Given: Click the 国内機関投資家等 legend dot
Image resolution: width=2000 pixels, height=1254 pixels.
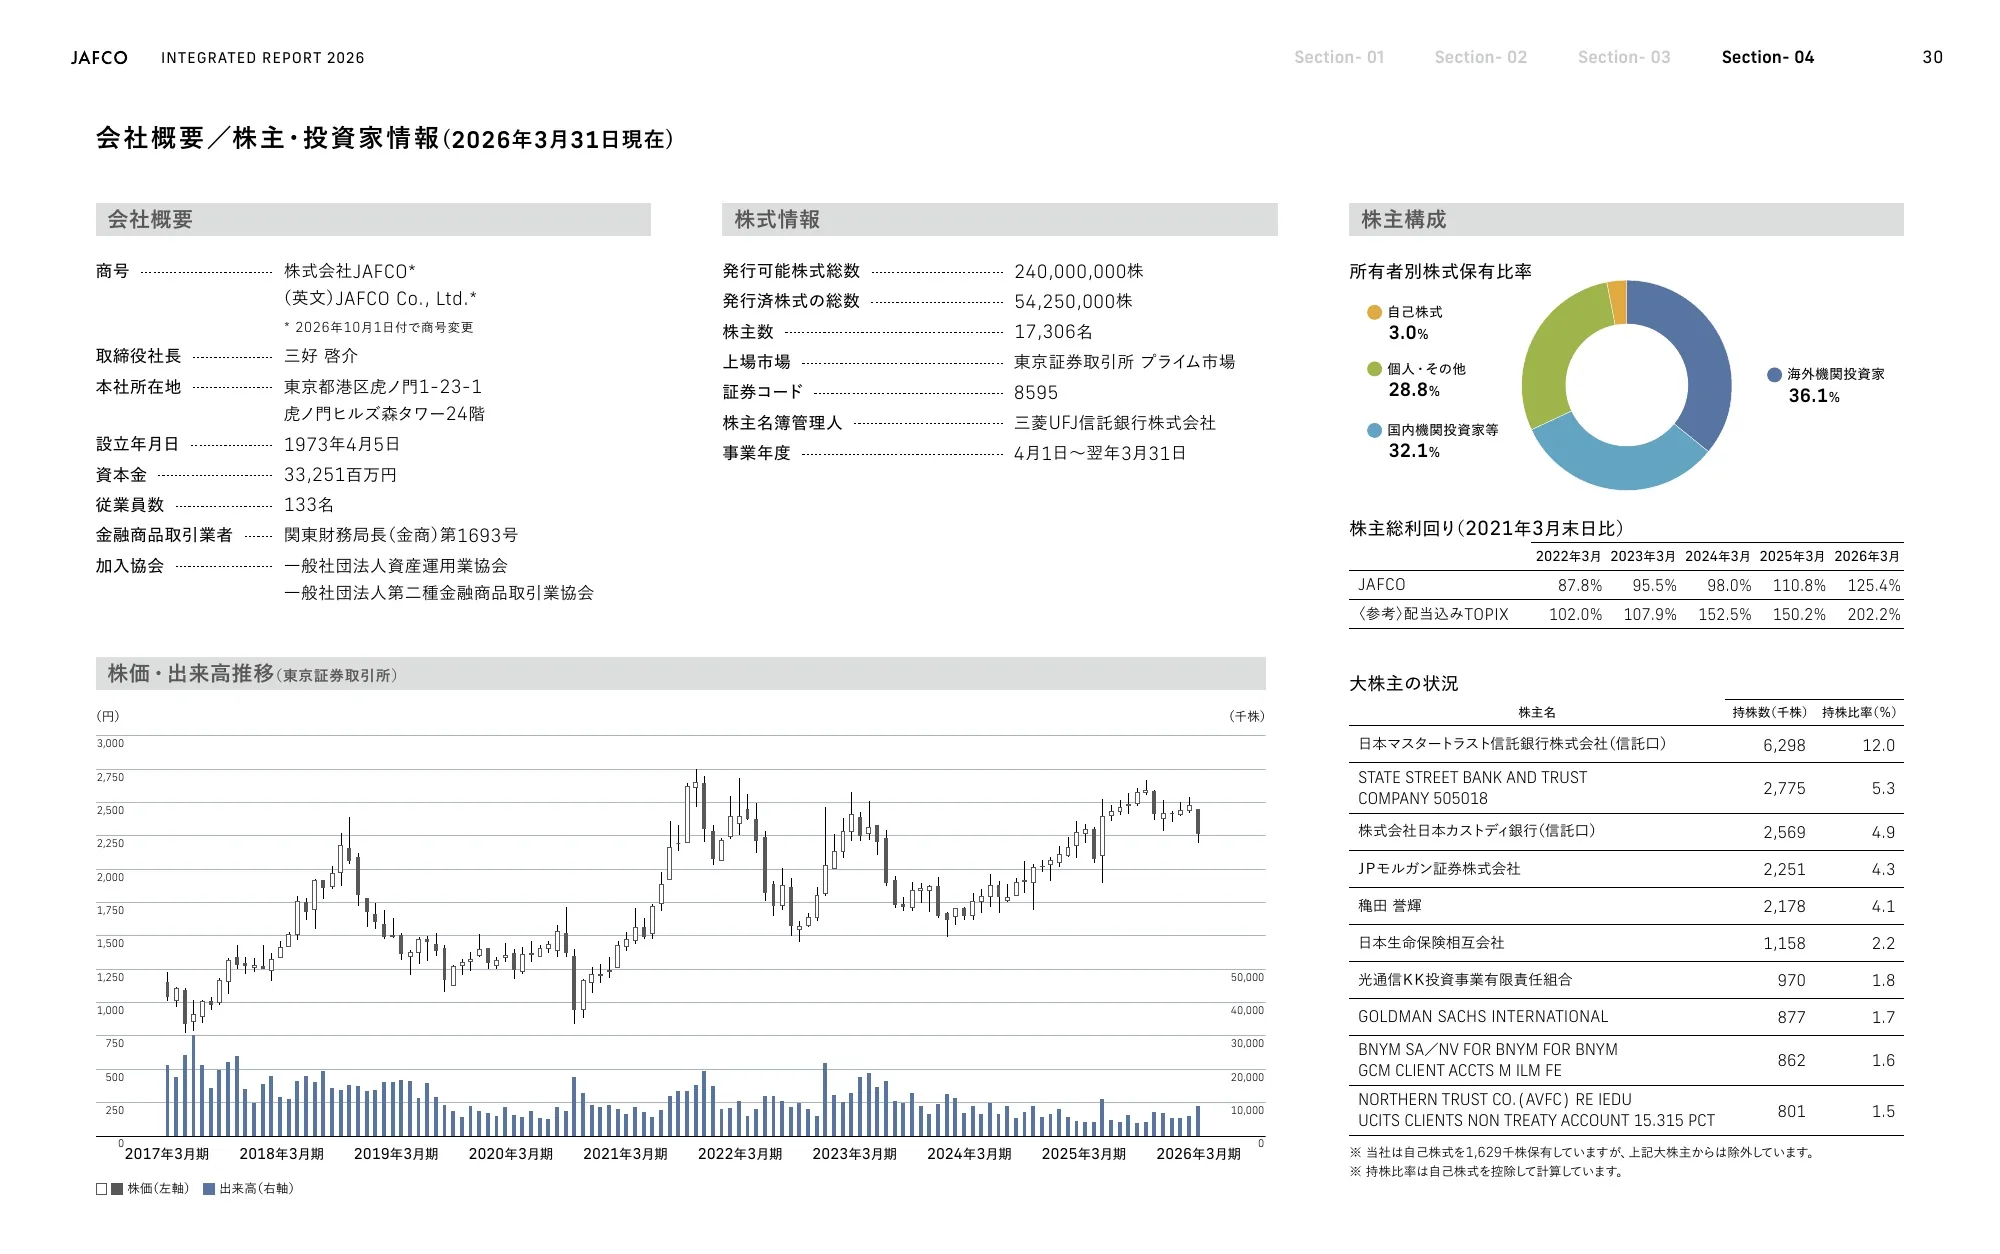Looking at the screenshot, I should click(1374, 430).
